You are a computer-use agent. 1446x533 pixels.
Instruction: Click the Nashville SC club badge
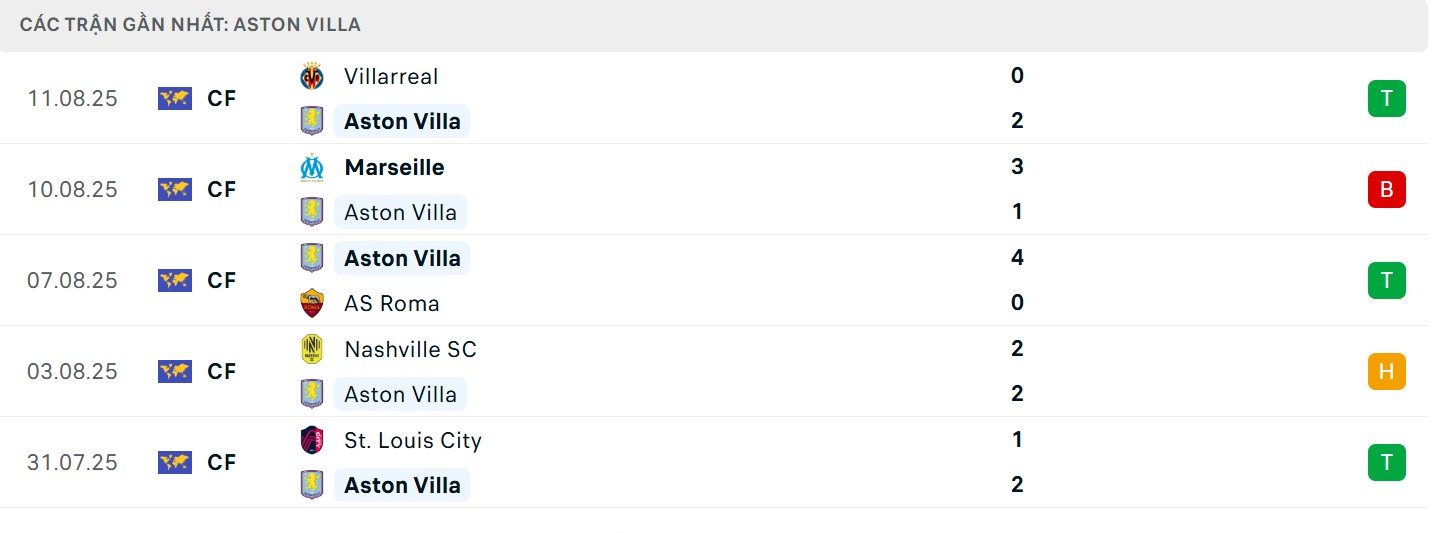[x=312, y=349]
